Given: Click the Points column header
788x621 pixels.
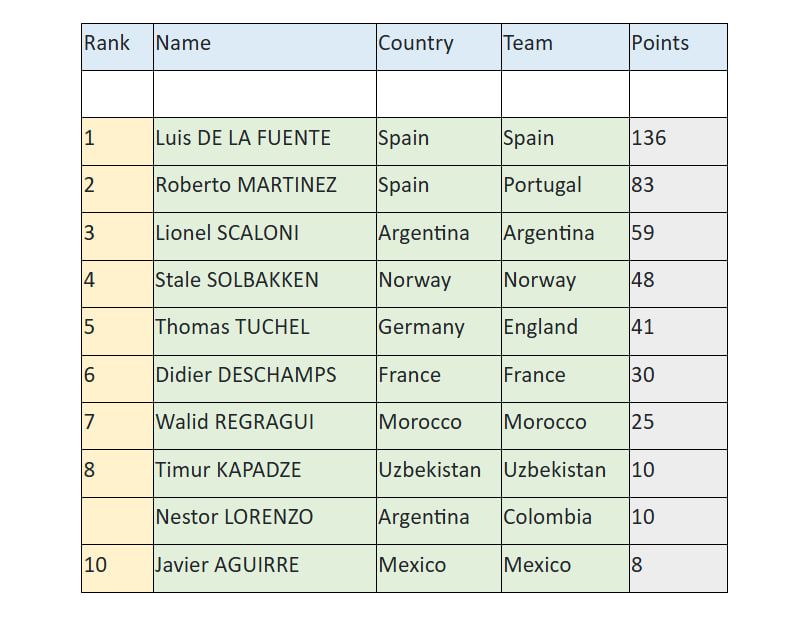Looking at the screenshot, I should point(677,44).
